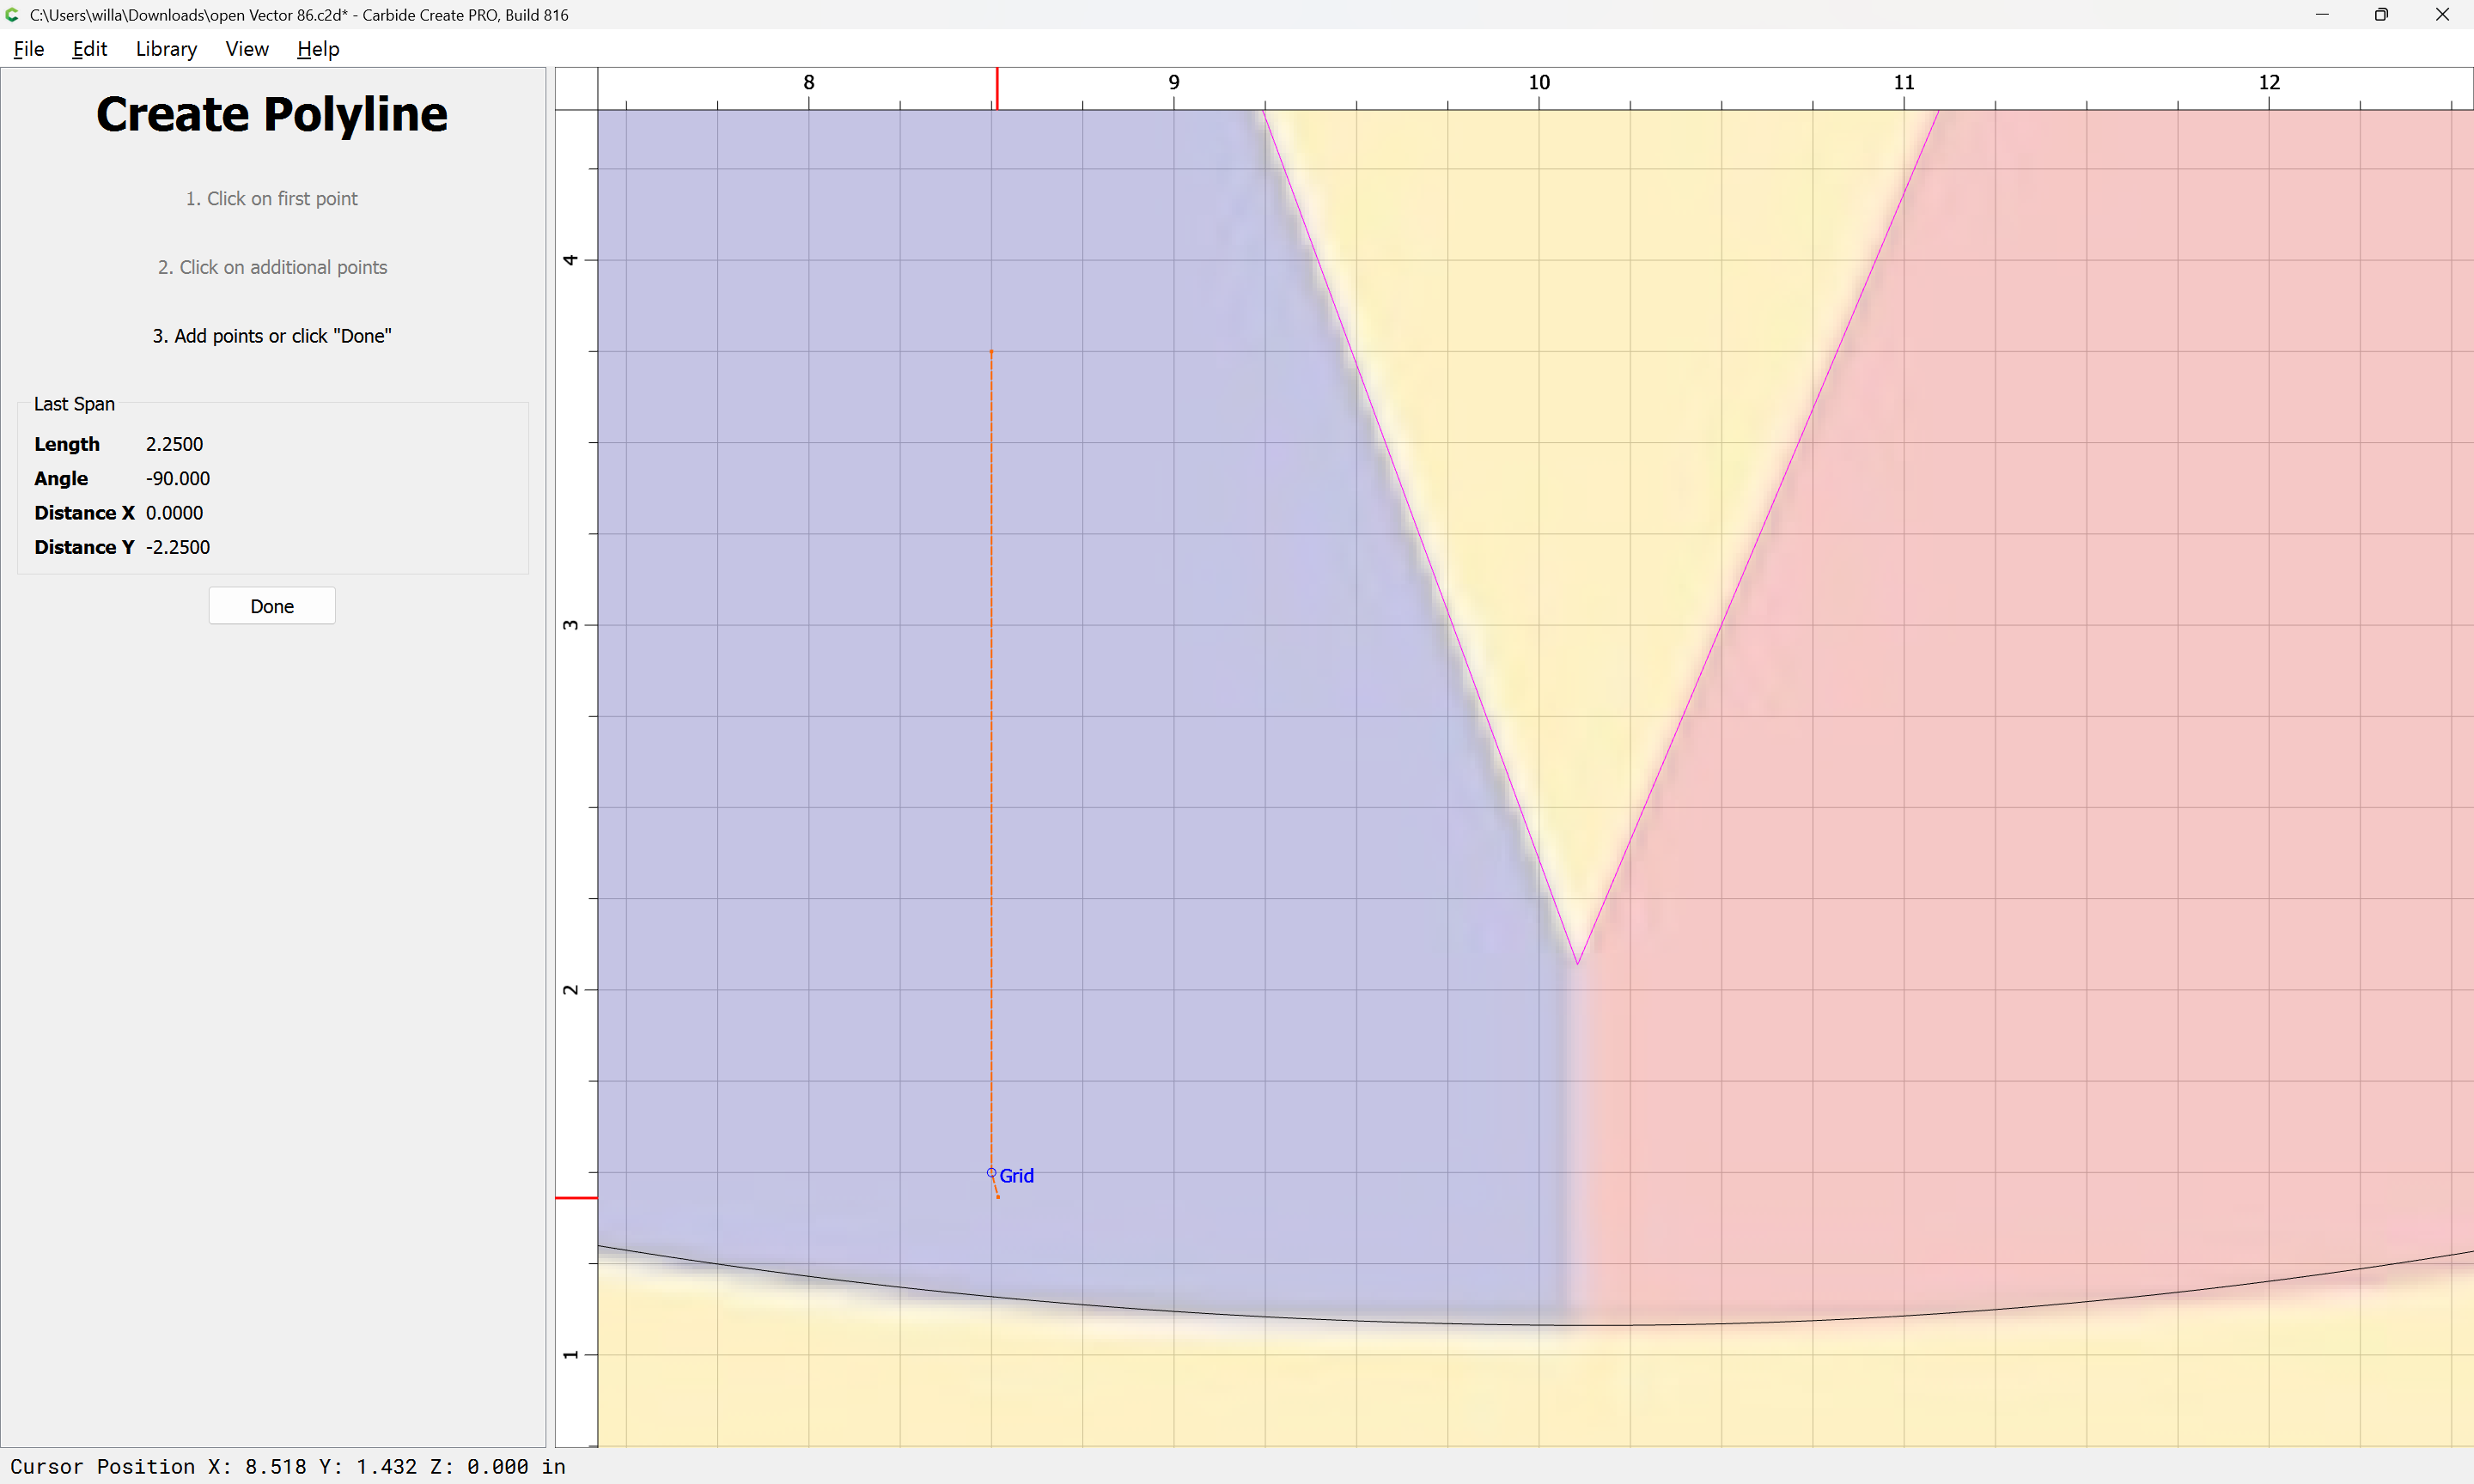Click the Distance Y value -2.2500
This screenshot has height=1484, width=2474.
click(x=178, y=547)
